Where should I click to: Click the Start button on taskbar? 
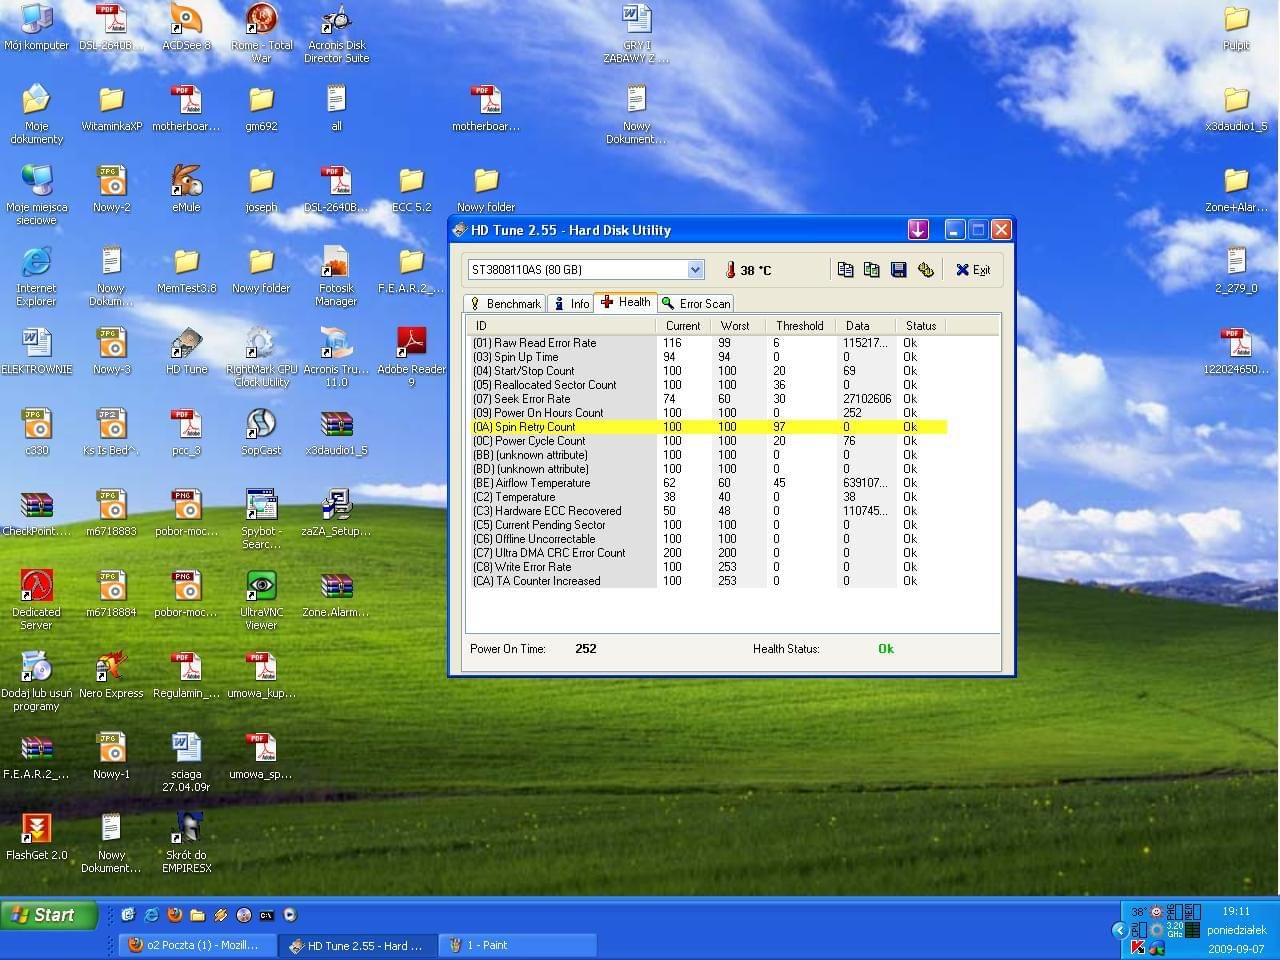[x=49, y=915]
